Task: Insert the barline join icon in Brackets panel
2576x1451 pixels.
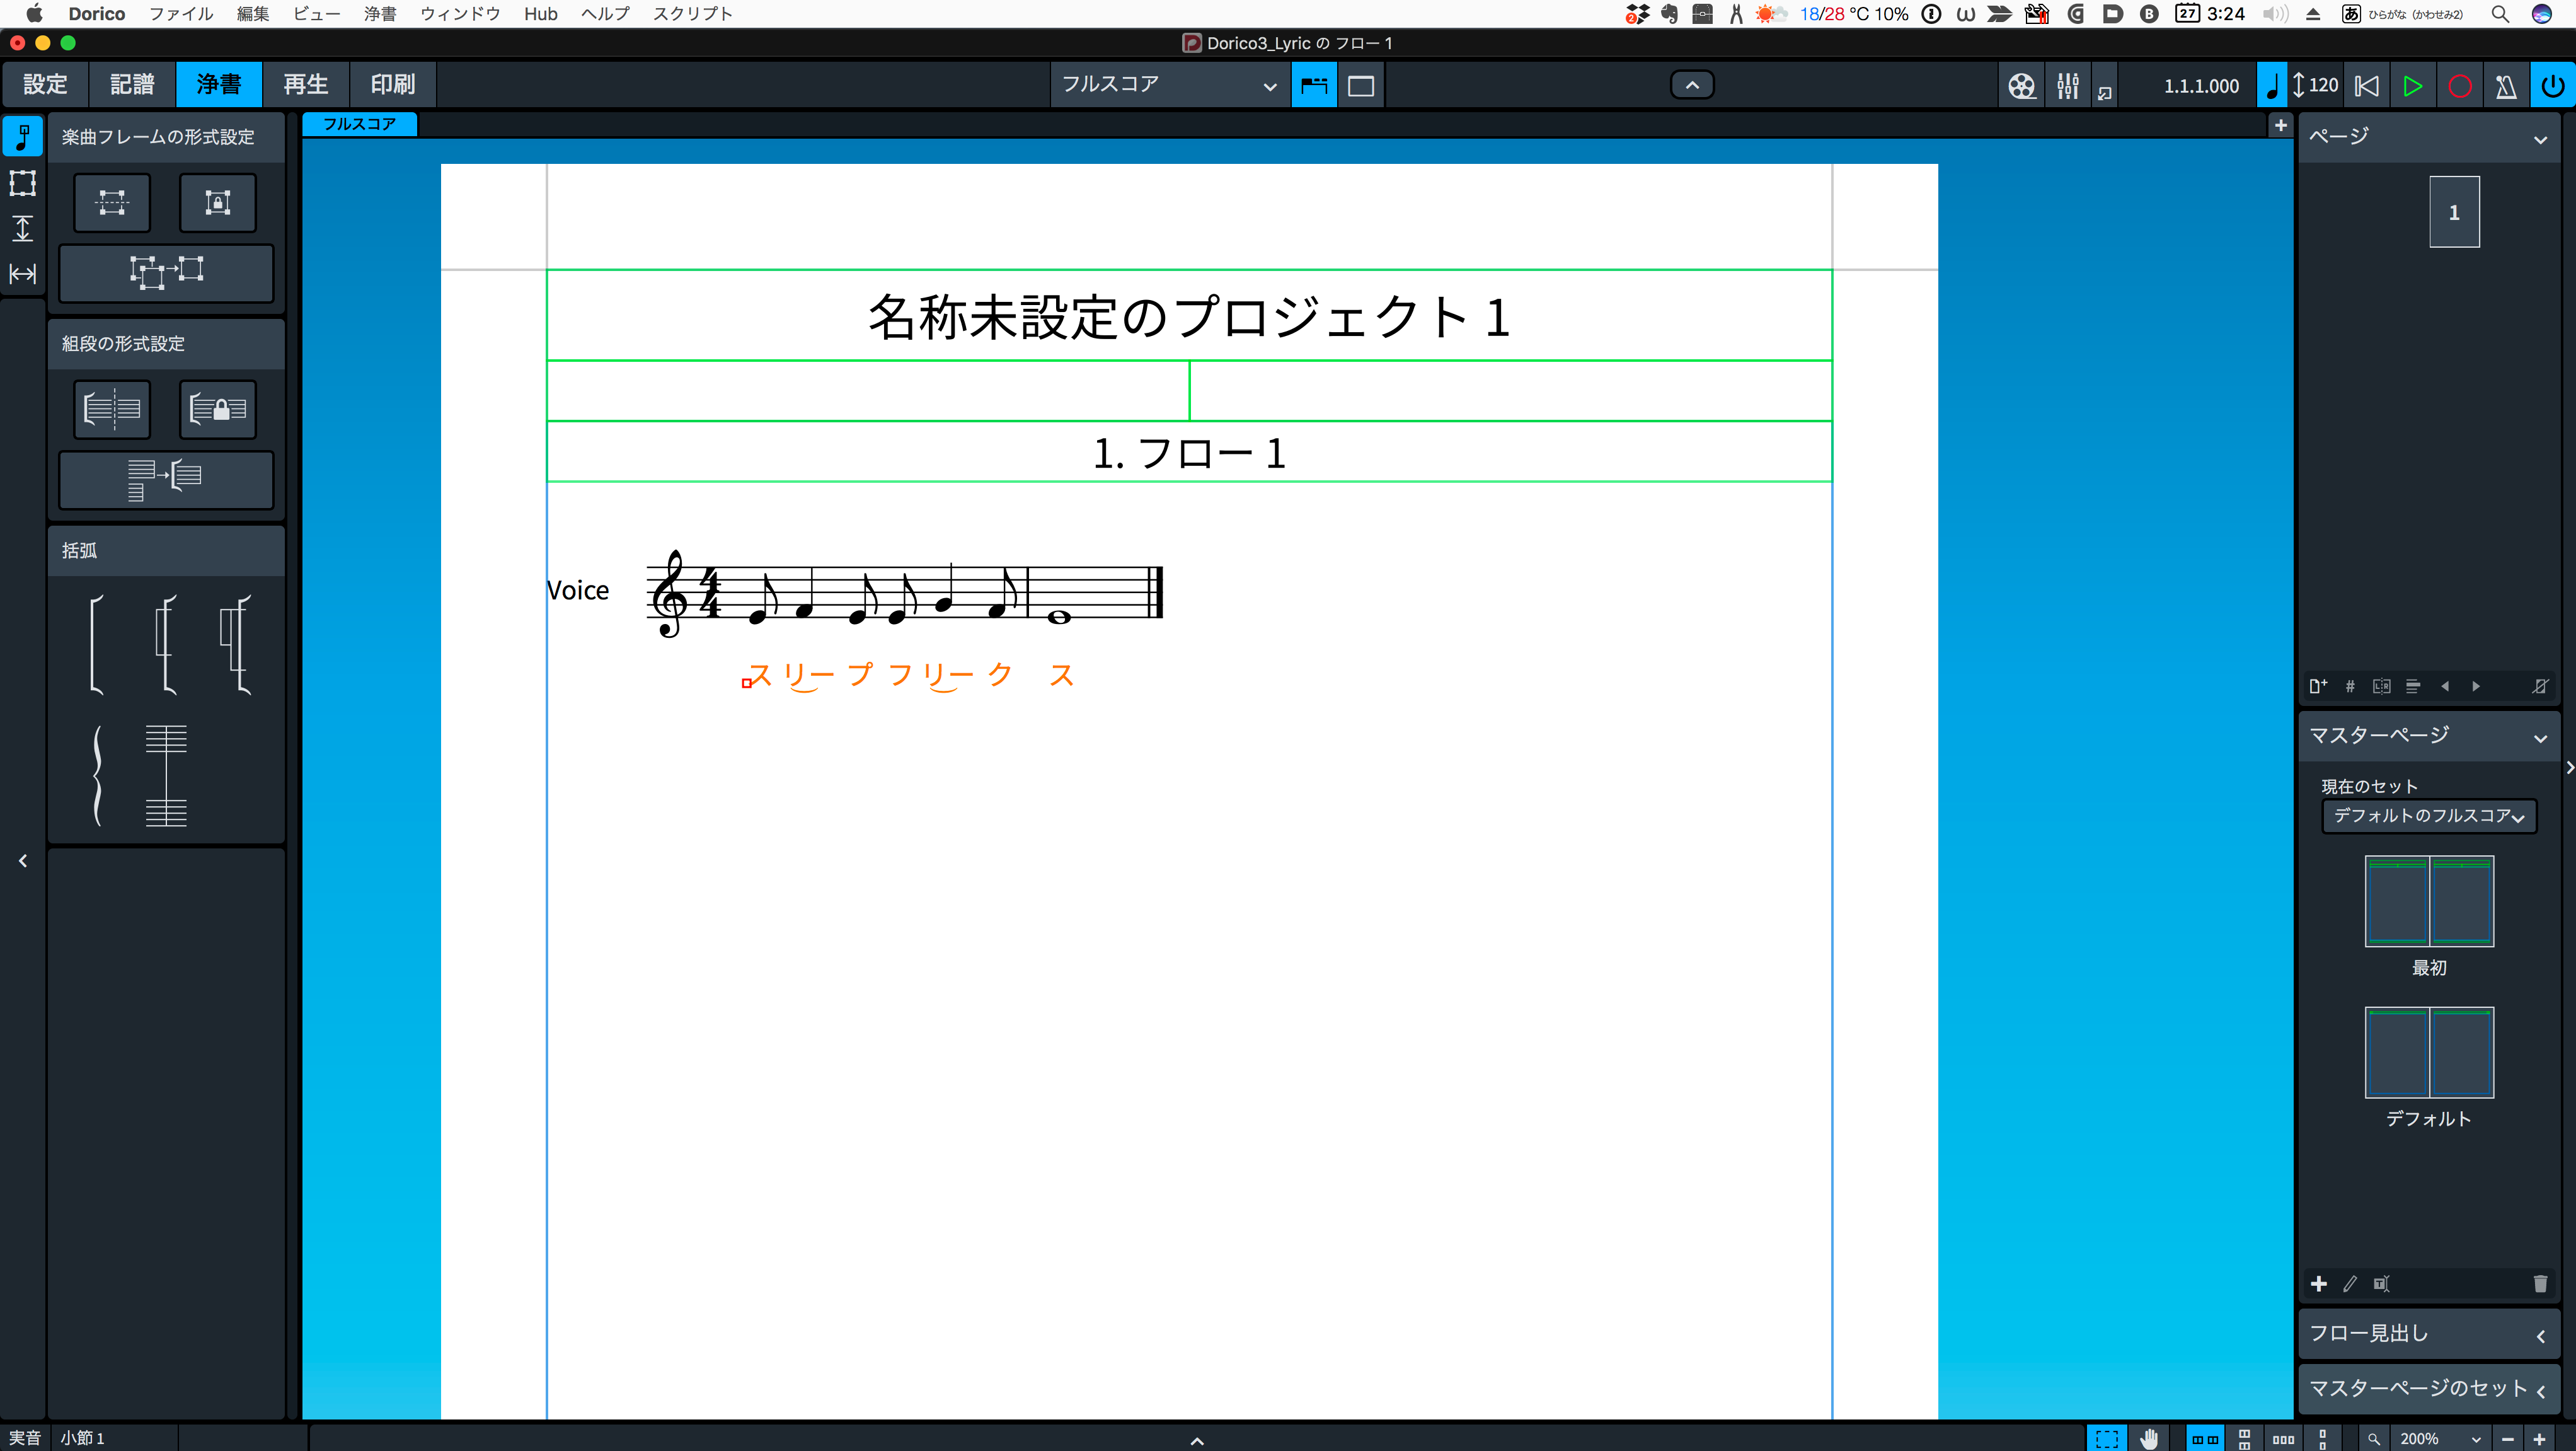Action: click(166, 776)
